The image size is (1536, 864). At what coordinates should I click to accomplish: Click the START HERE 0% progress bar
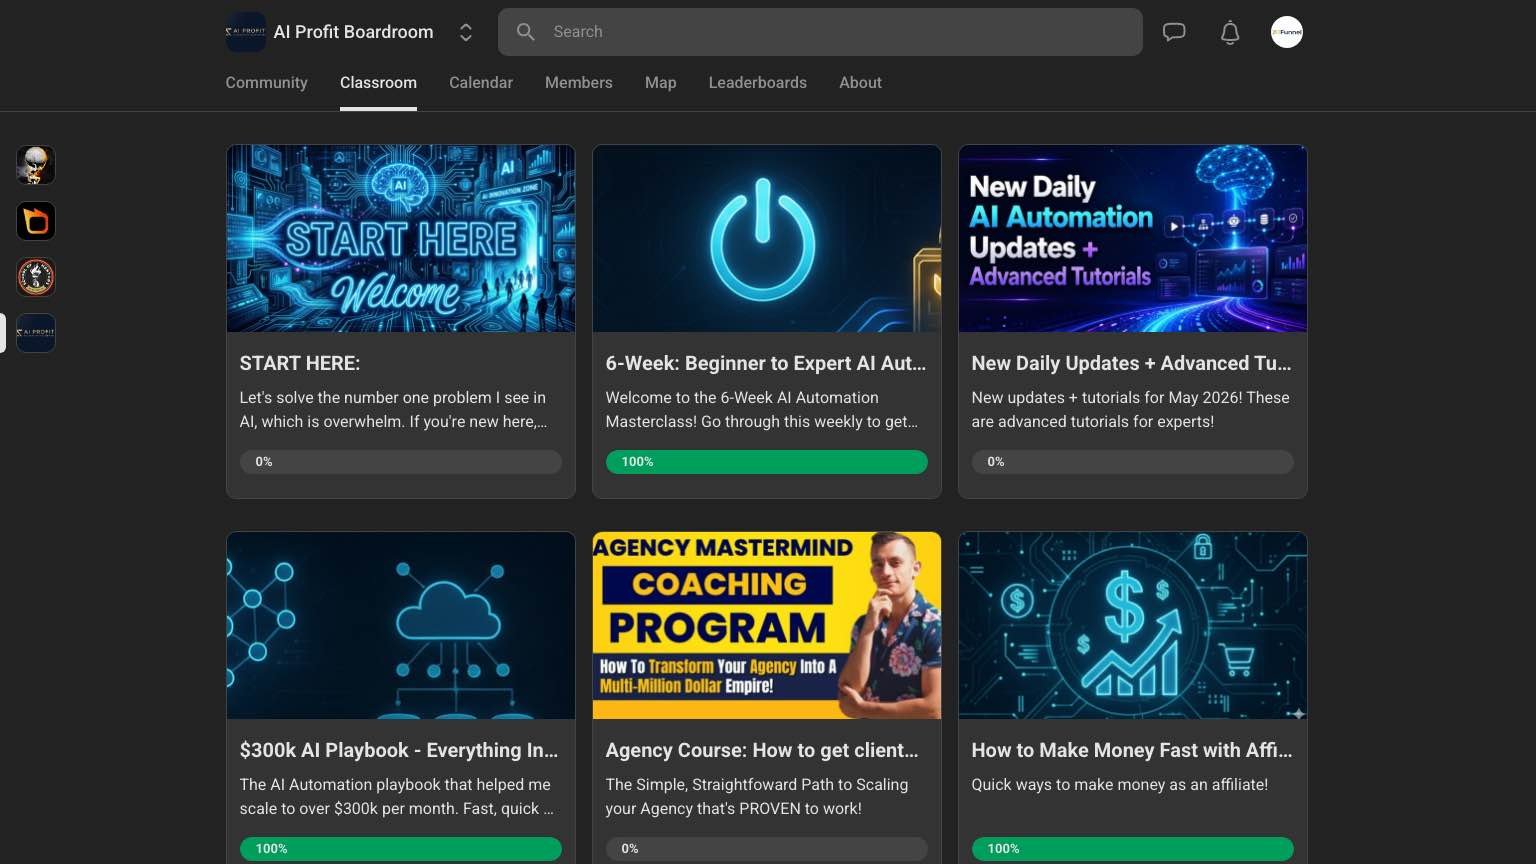click(x=401, y=462)
